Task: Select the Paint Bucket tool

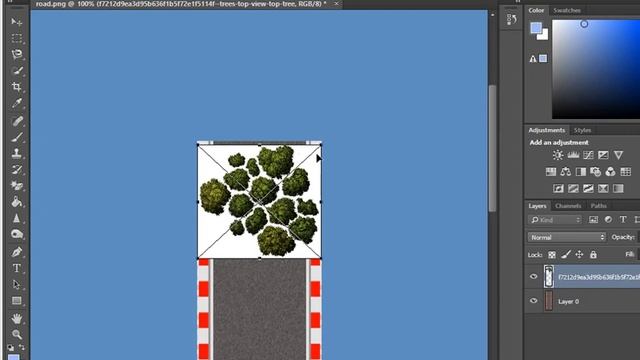Action: (16, 202)
